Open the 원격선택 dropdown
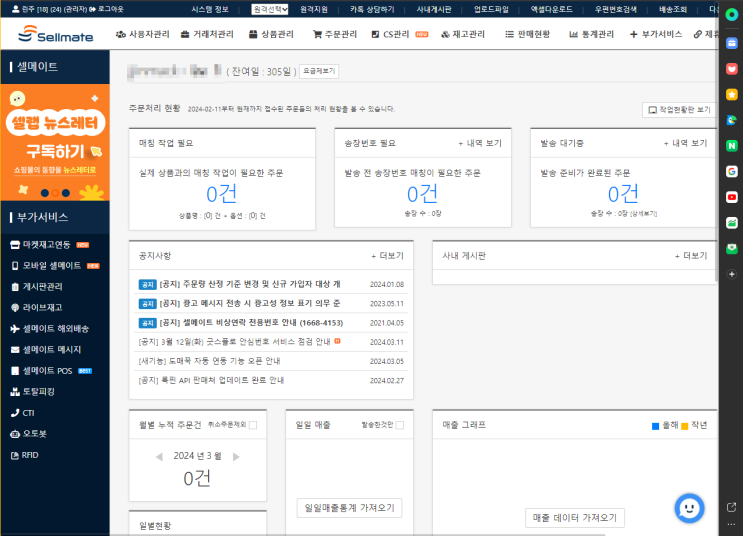The width and height of the screenshot is (743, 536). coord(270,9)
